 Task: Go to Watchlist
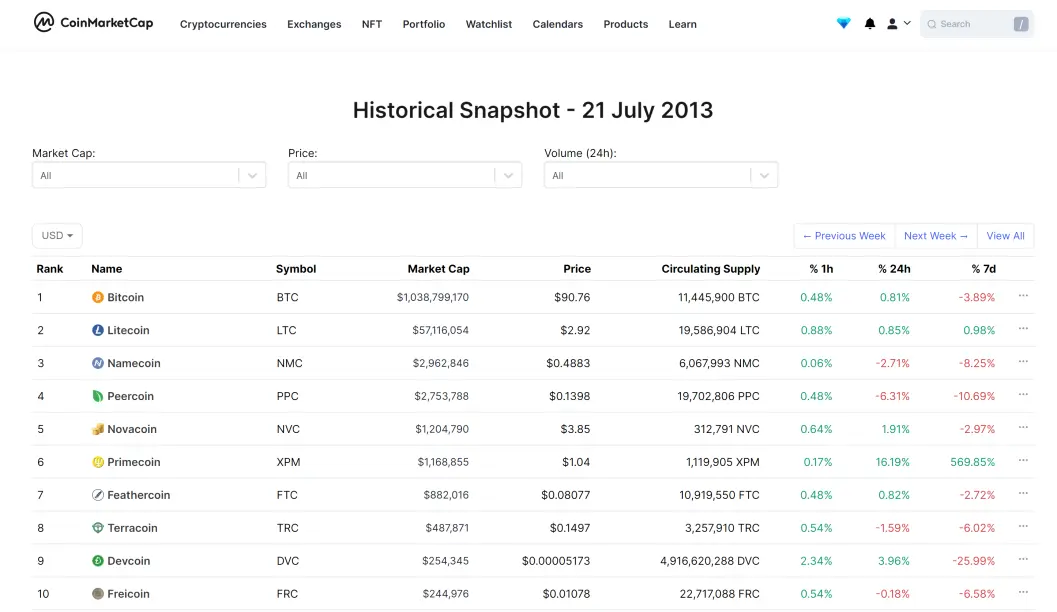(489, 24)
